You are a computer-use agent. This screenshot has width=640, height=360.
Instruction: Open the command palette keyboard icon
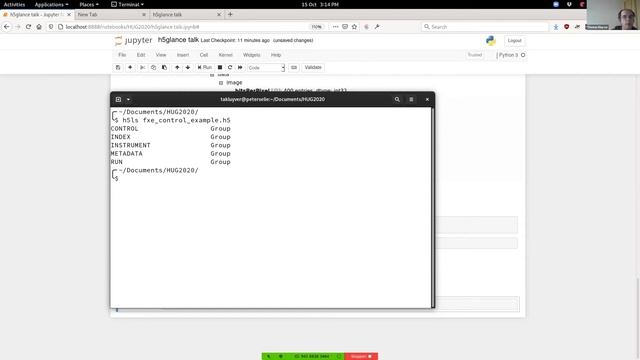tap(294, 67)
